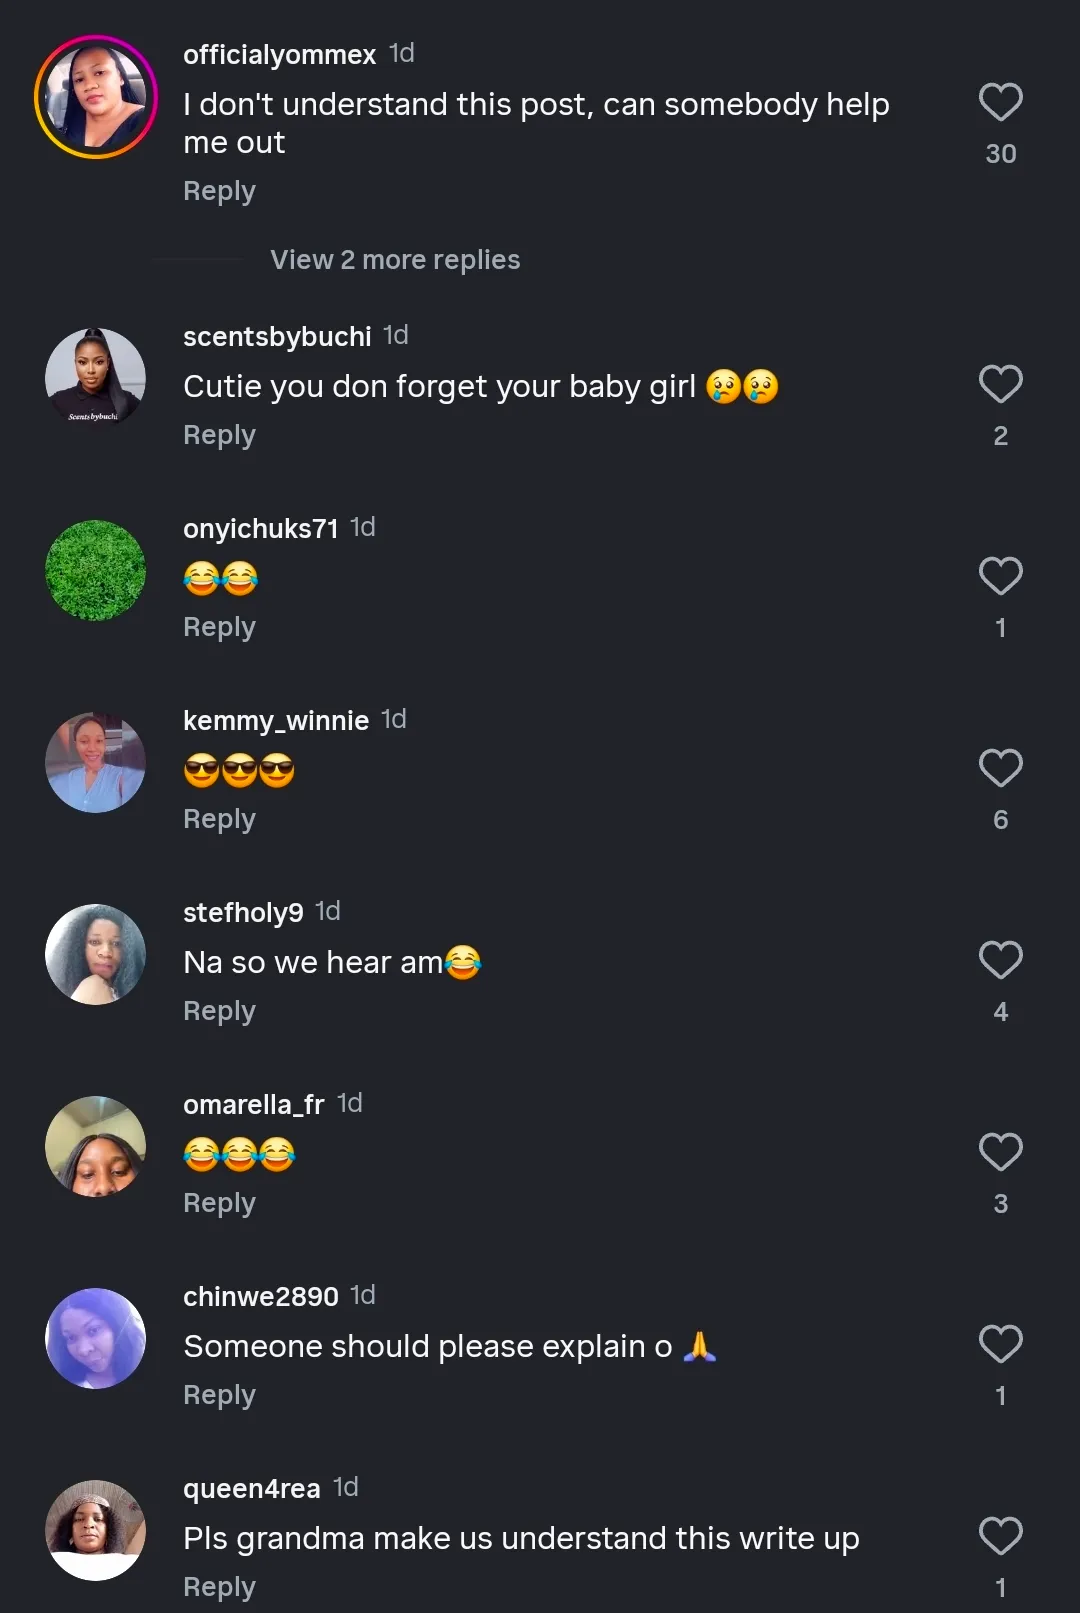This screenshot has width=1080, height=1613.
Task: Tap heart on onyichuks71's comment
Action: [1000, 576]
